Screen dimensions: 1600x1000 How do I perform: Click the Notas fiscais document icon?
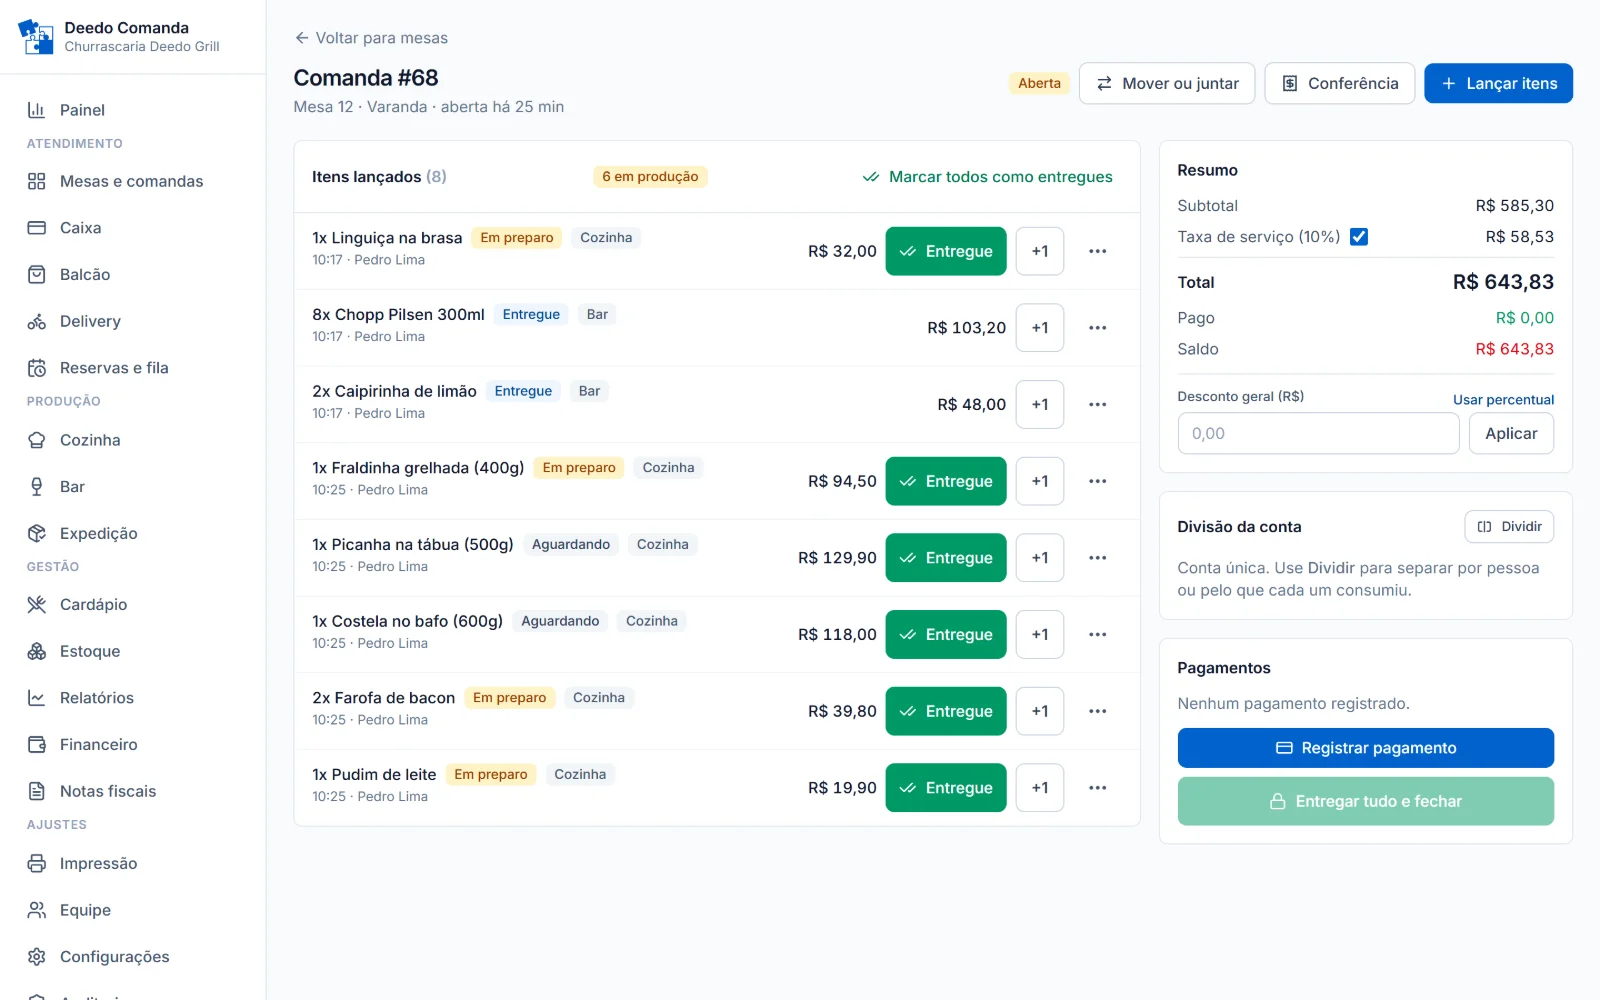point(37,791)
